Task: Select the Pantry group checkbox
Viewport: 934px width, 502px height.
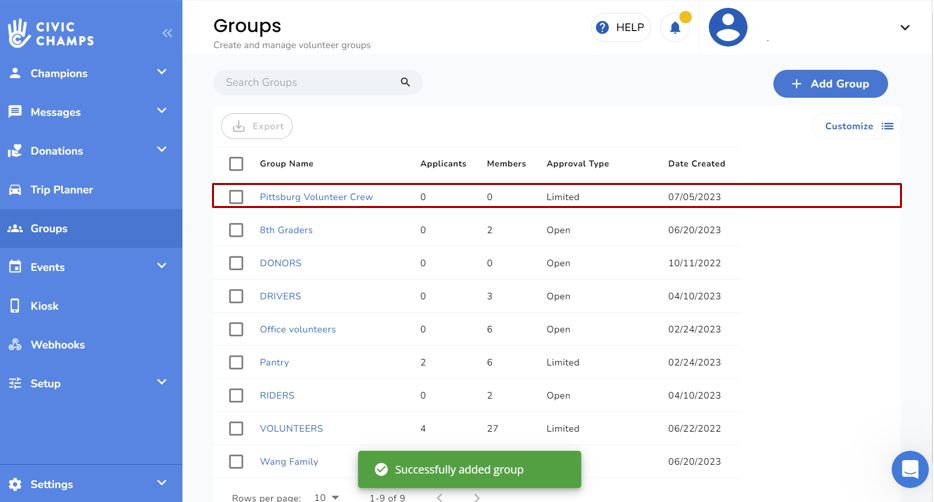Action: pyautogui.click(x=236, y=363)
